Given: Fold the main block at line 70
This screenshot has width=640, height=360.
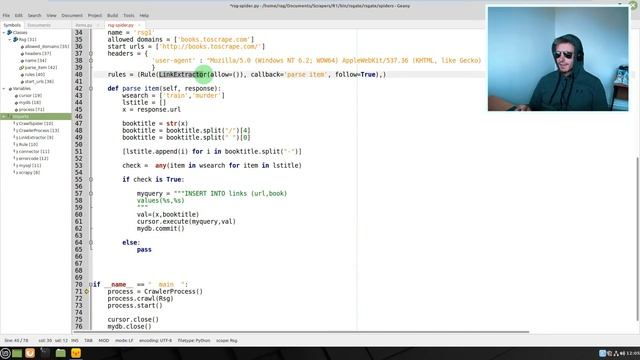Looking at the screenshot, I should (91, 284).
